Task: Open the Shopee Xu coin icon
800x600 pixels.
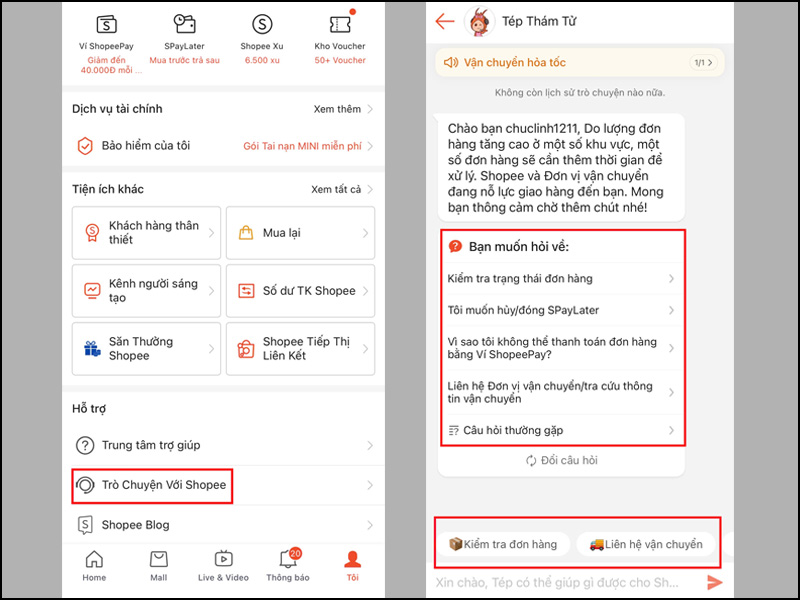Action: (x=262, y=24)
